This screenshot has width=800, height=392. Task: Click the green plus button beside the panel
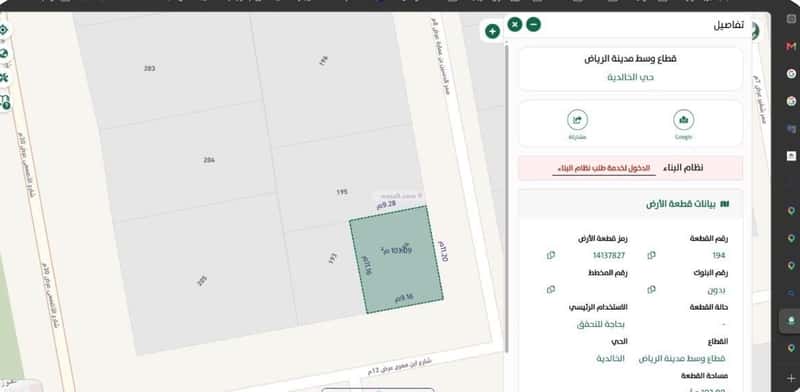coord(492,32)
